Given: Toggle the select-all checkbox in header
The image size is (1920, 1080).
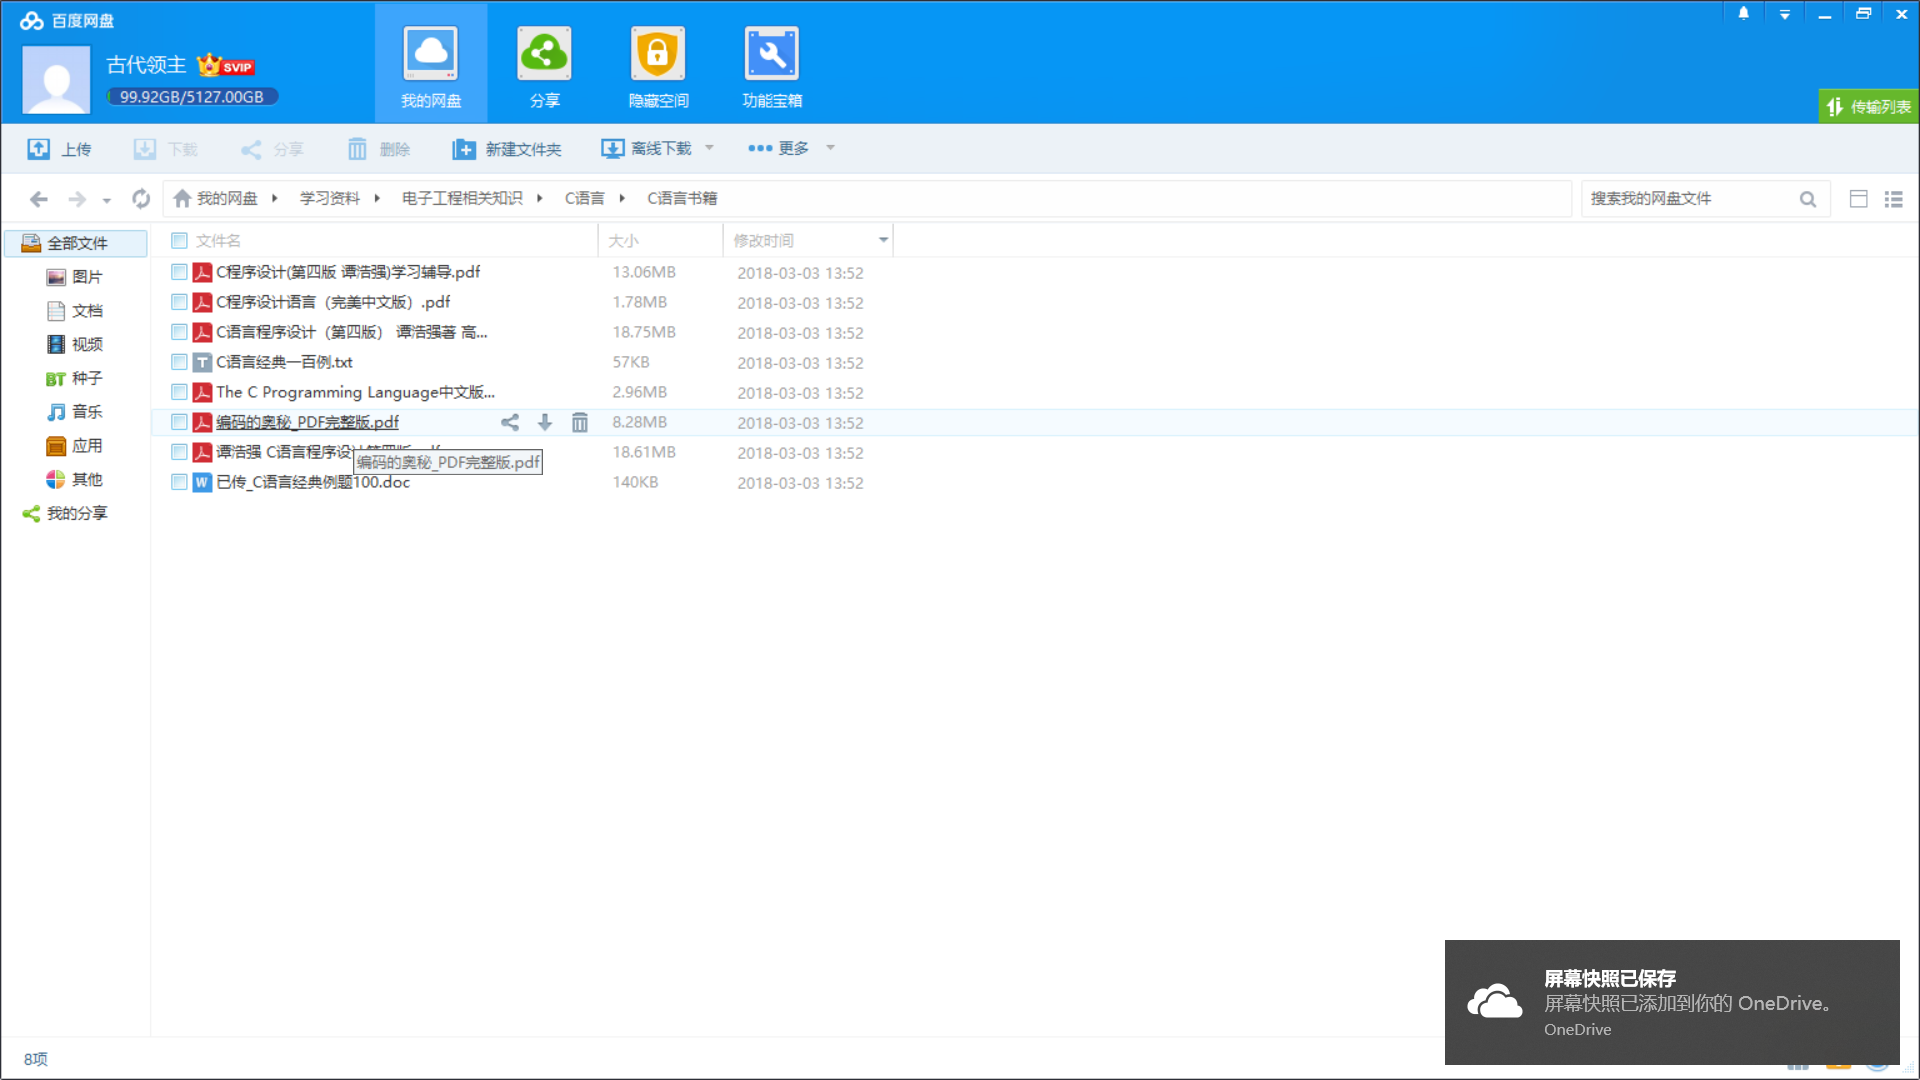Looking at the screenshot, I should pyautogui.click(x=179, y=240).
